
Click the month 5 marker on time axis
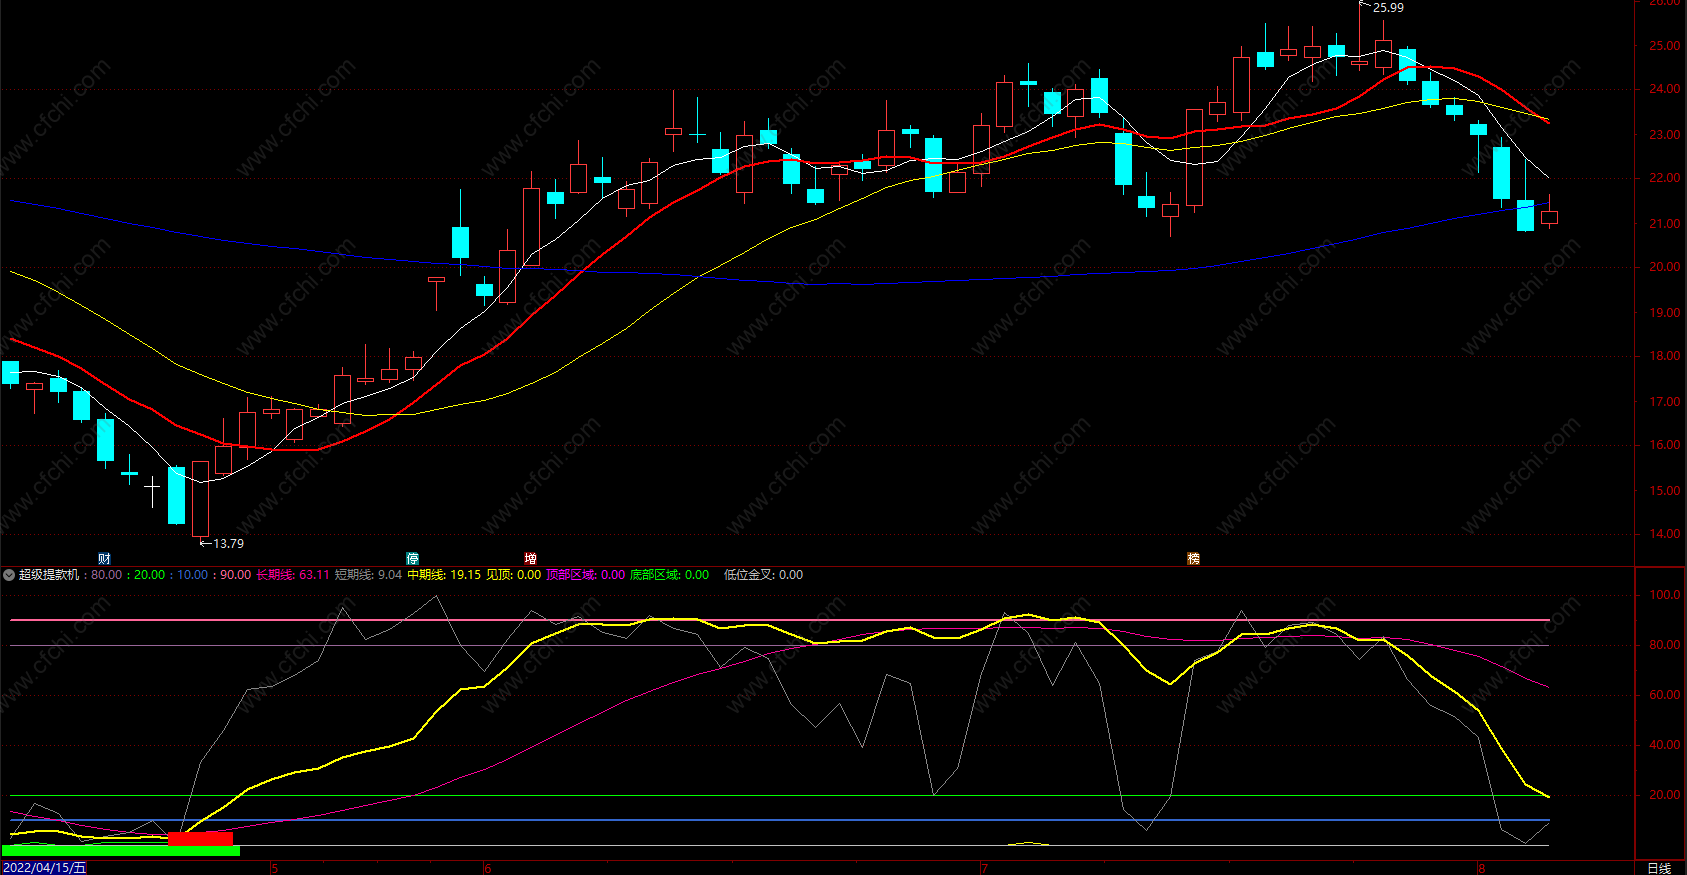pos(274,868)
